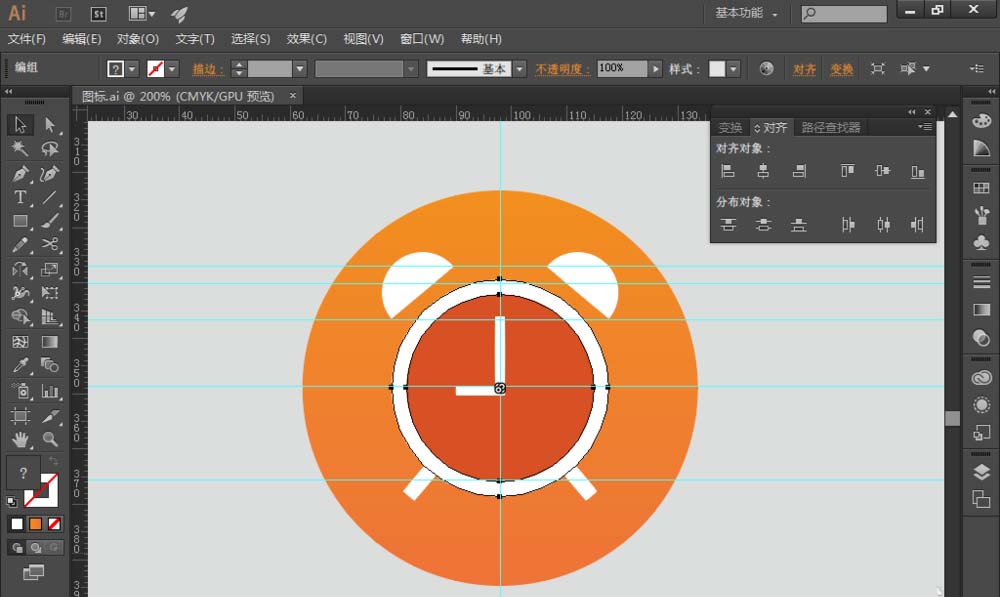
Task: Open the 文件(F) menu
Action: [x=27, y=39]
